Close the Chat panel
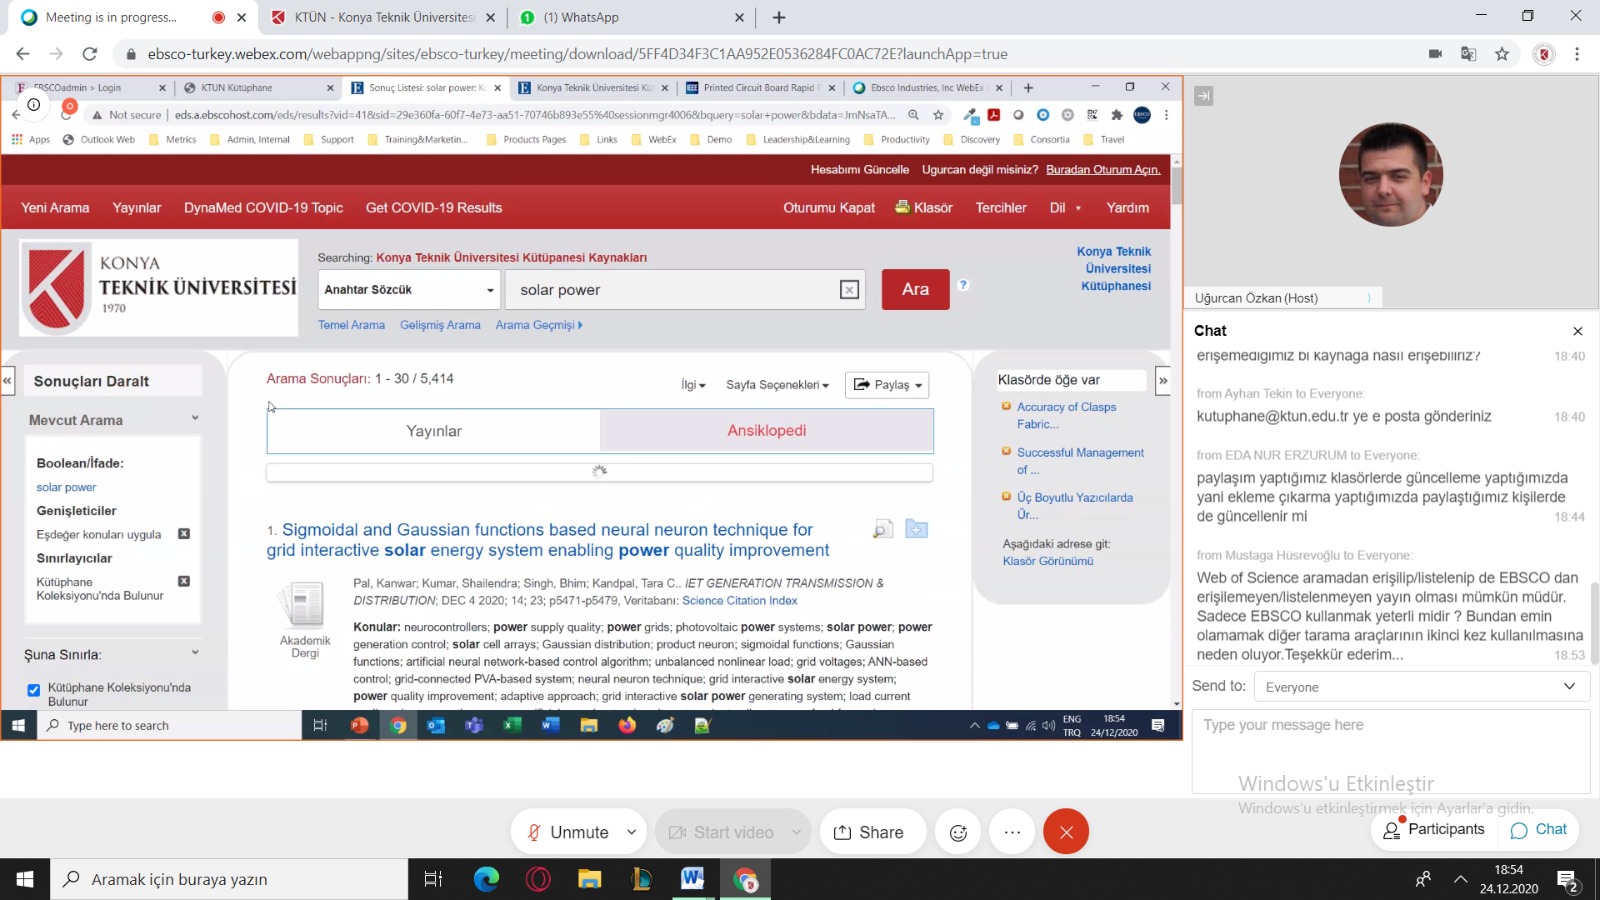 click(1577, 331)
